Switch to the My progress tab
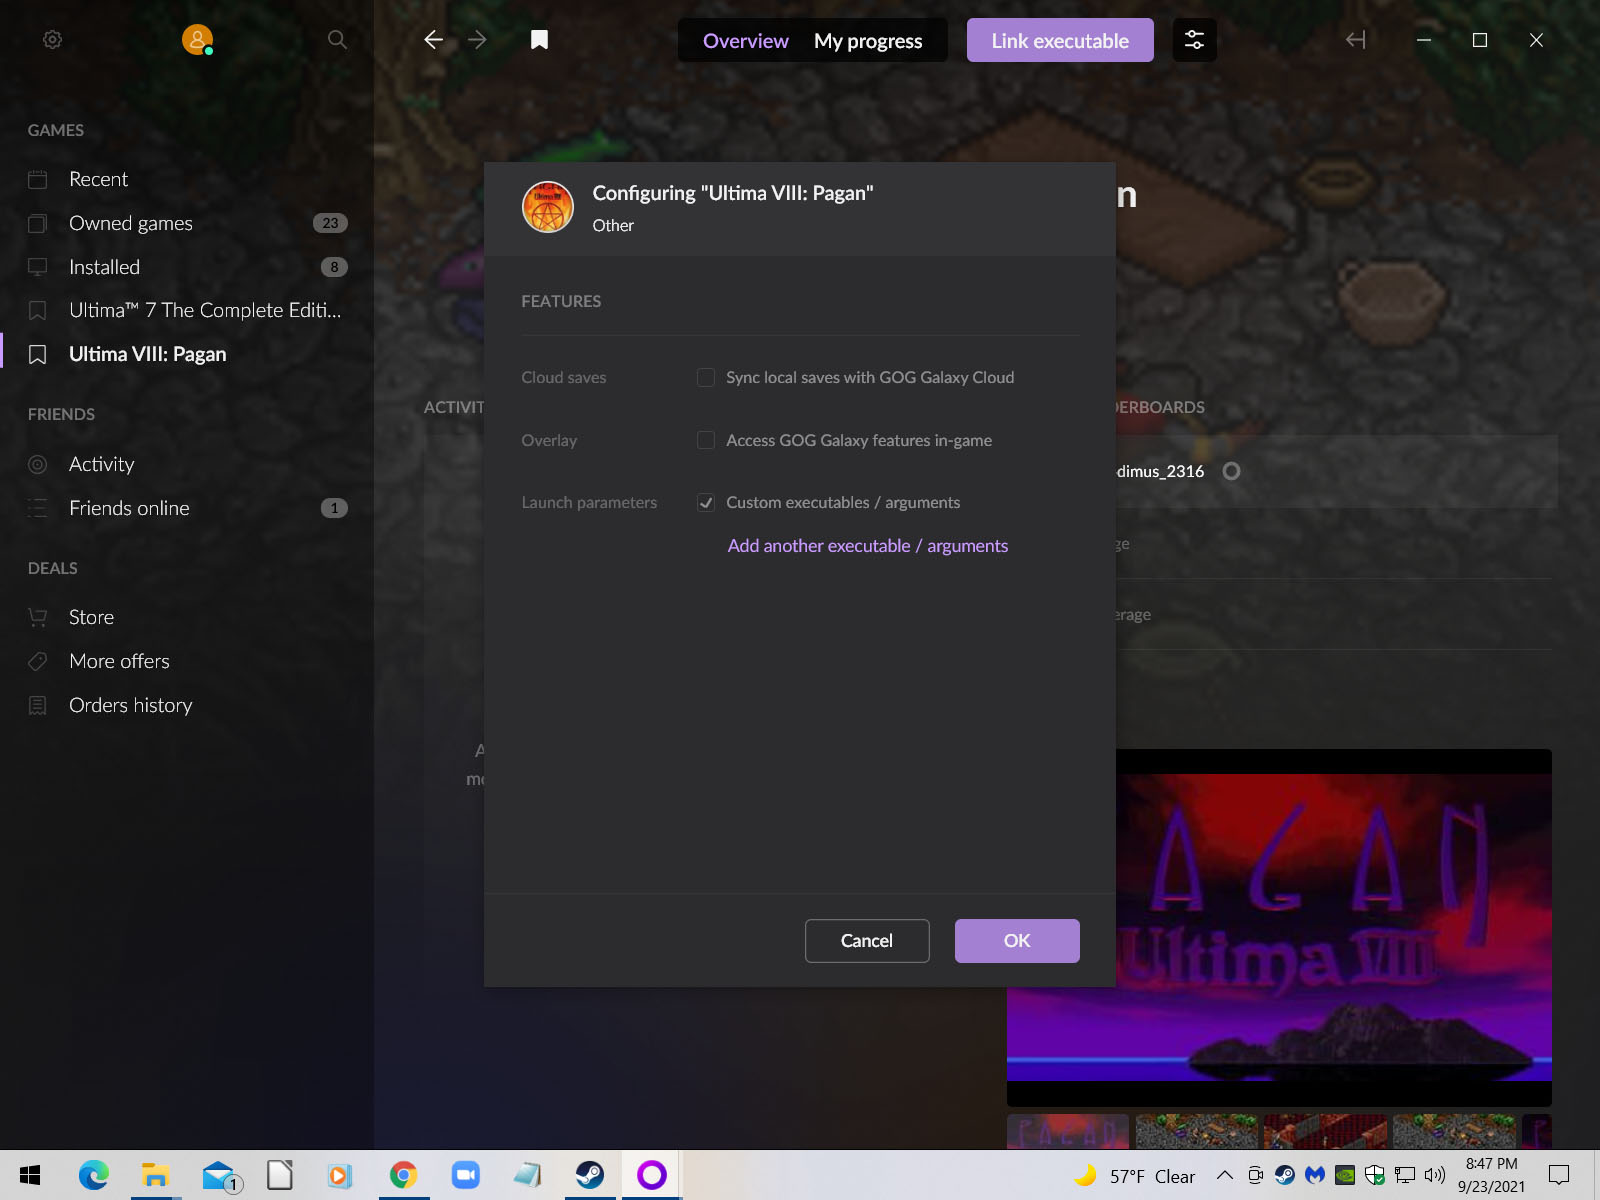 coord(868,41)
